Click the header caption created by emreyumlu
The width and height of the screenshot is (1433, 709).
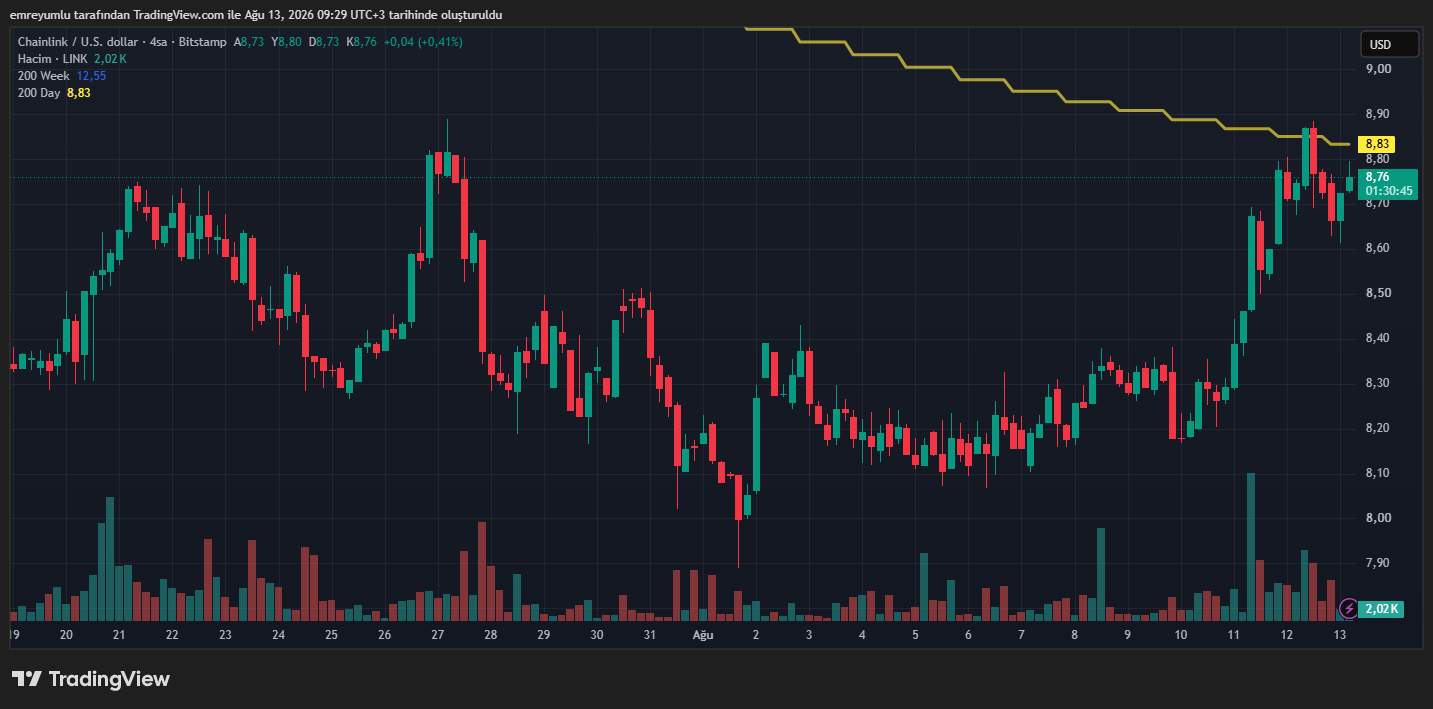tap(256, 15)
